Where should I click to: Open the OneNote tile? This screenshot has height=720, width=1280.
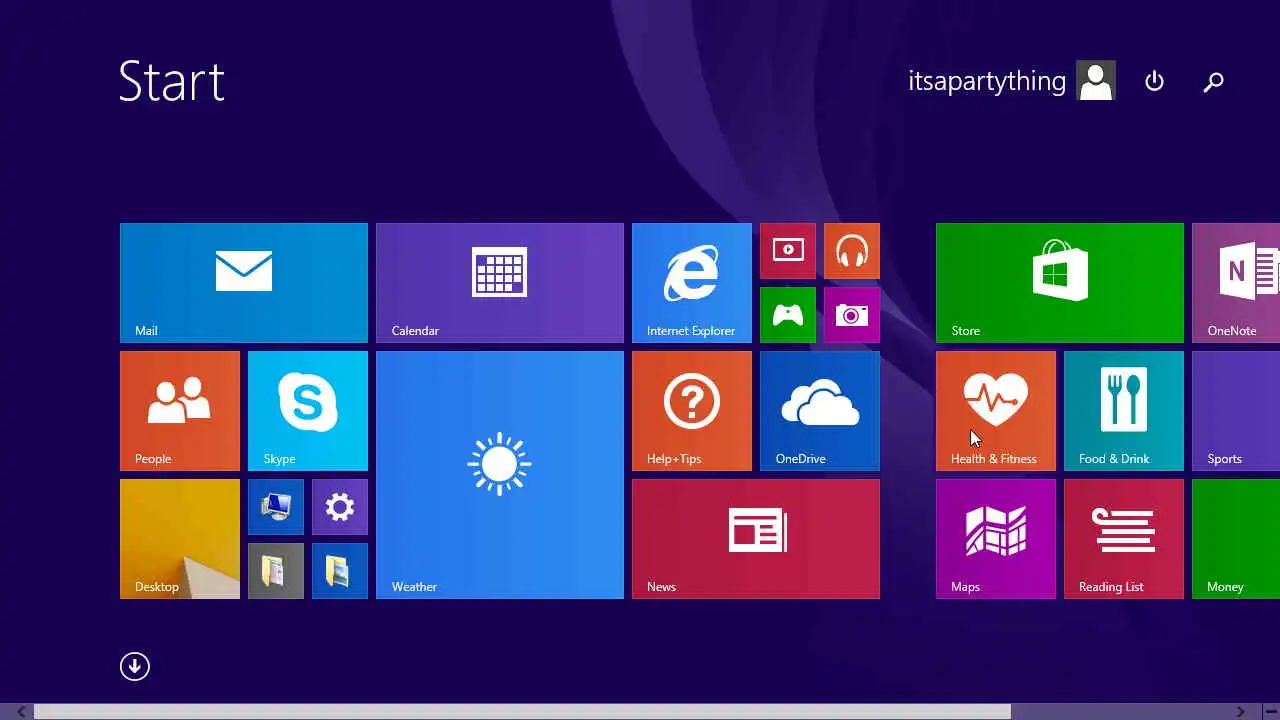pos(1236,283)
